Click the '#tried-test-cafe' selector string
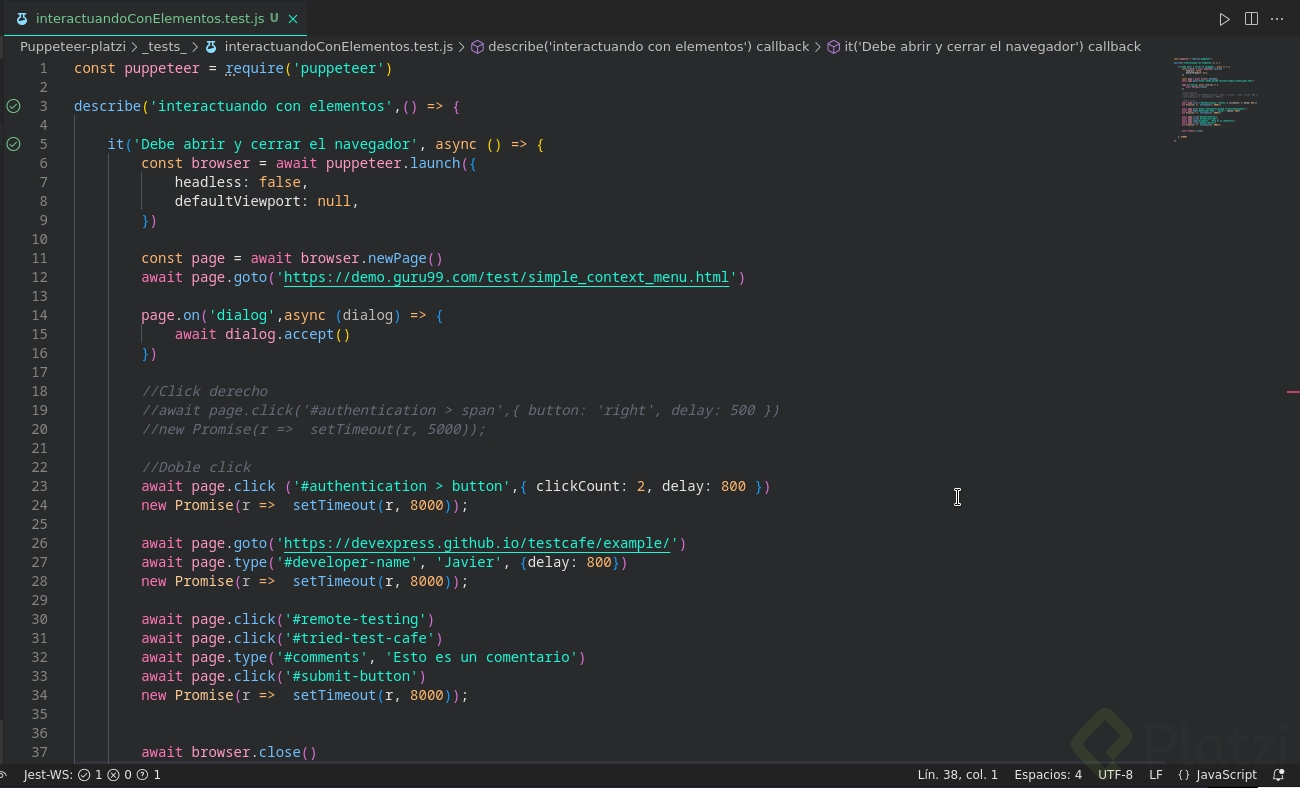Viewport: 1300px width, 788px height. click(x=359, y=639)
